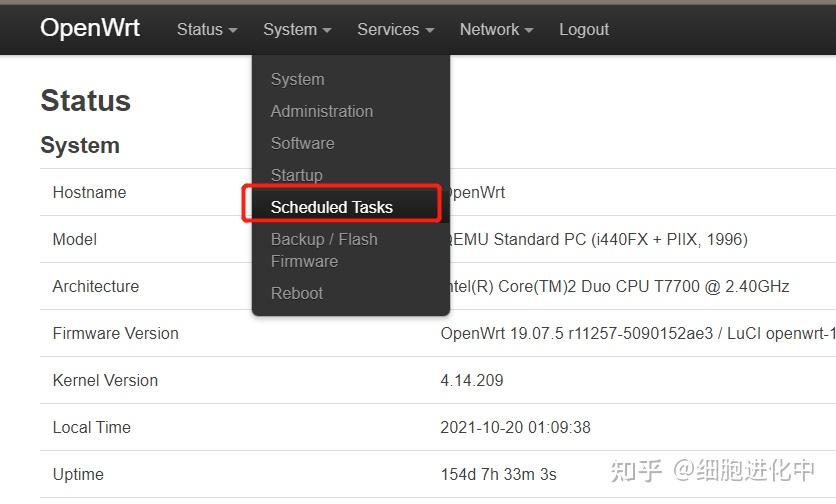Image resolution: width=836 pixels, height=504 pixels.
Task: Open the Services dropdown menu
Action: click(395, 30)
